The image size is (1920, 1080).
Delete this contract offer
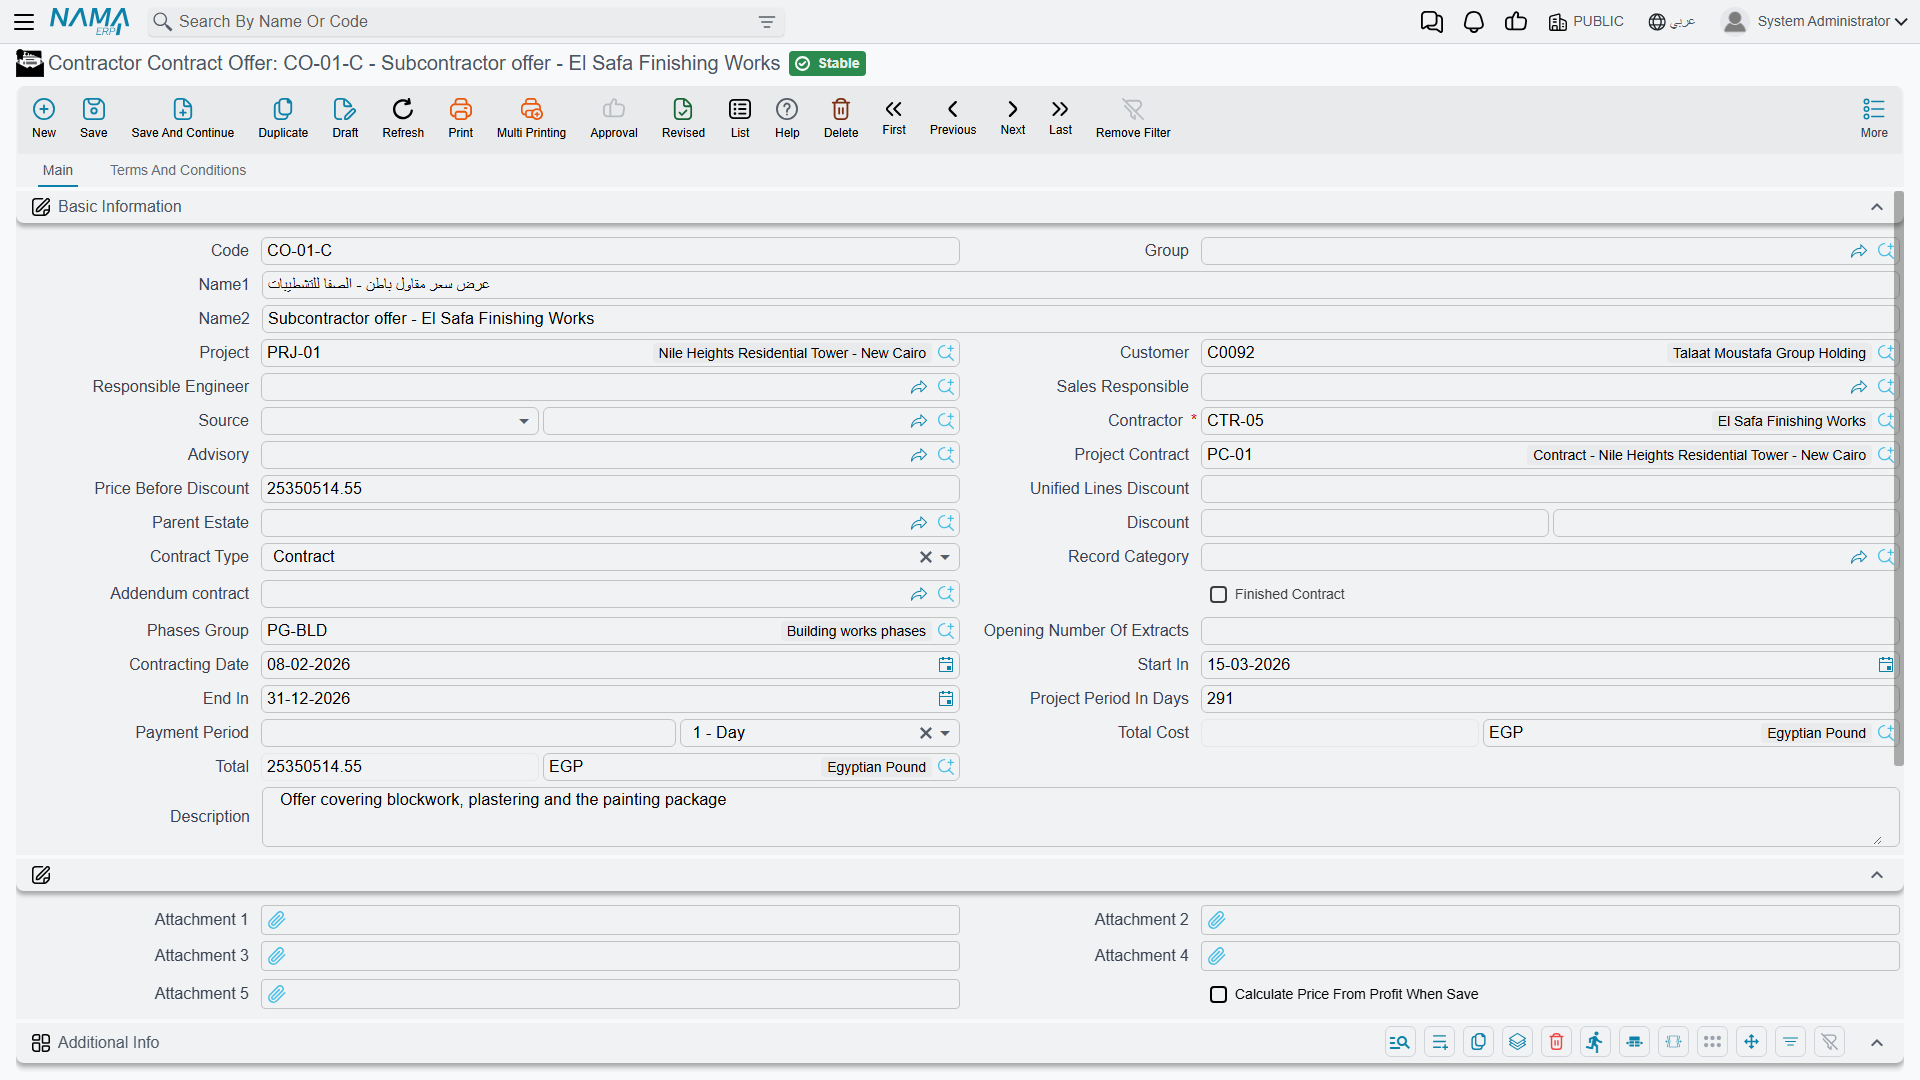click(x=841, y=118)
